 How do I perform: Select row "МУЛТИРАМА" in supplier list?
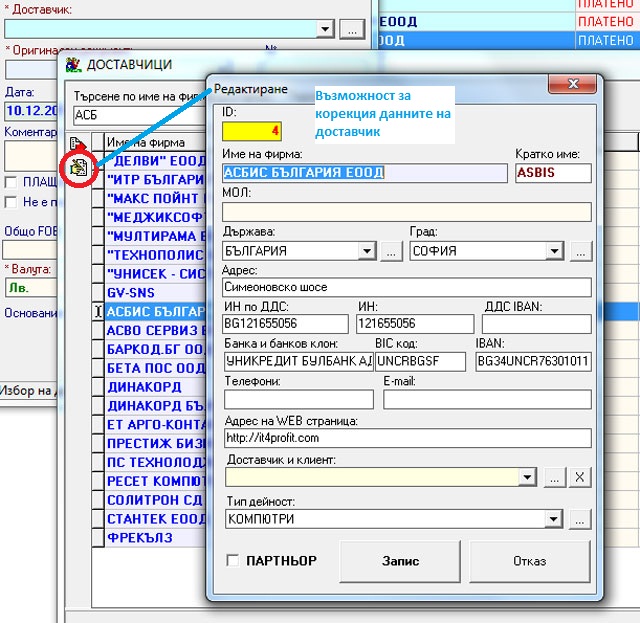point(156,236)
